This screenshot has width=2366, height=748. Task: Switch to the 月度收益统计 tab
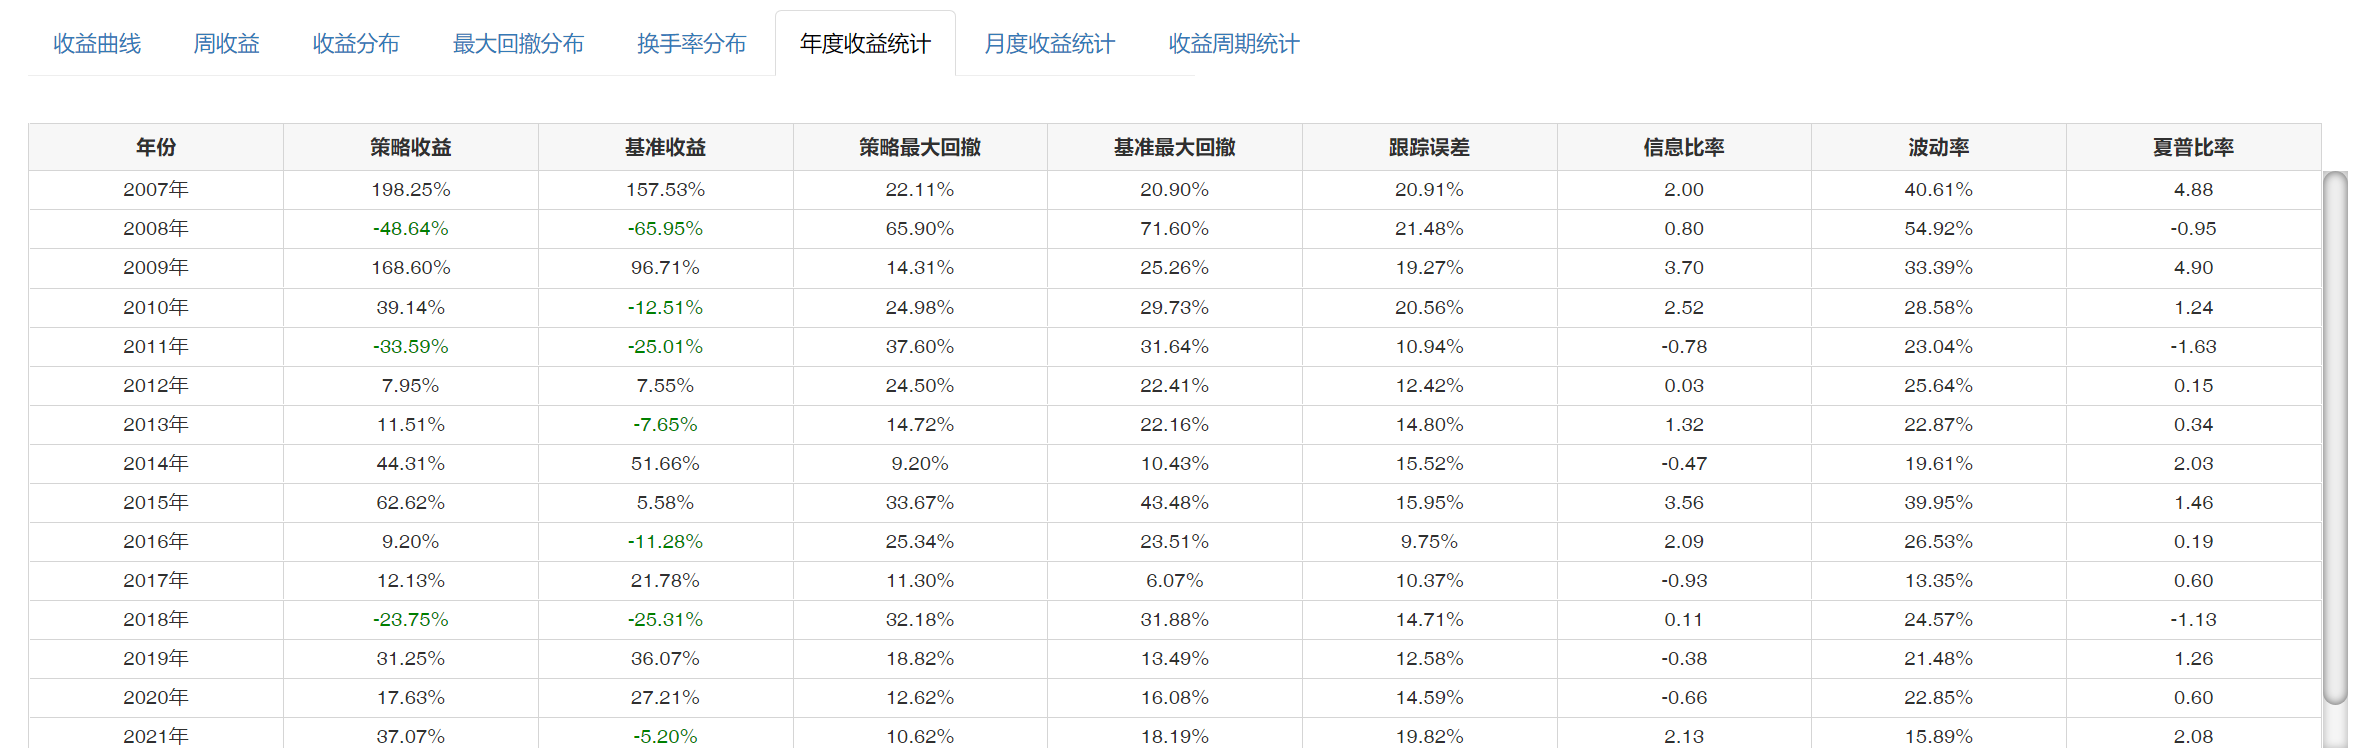click(x=1049, y=44)
